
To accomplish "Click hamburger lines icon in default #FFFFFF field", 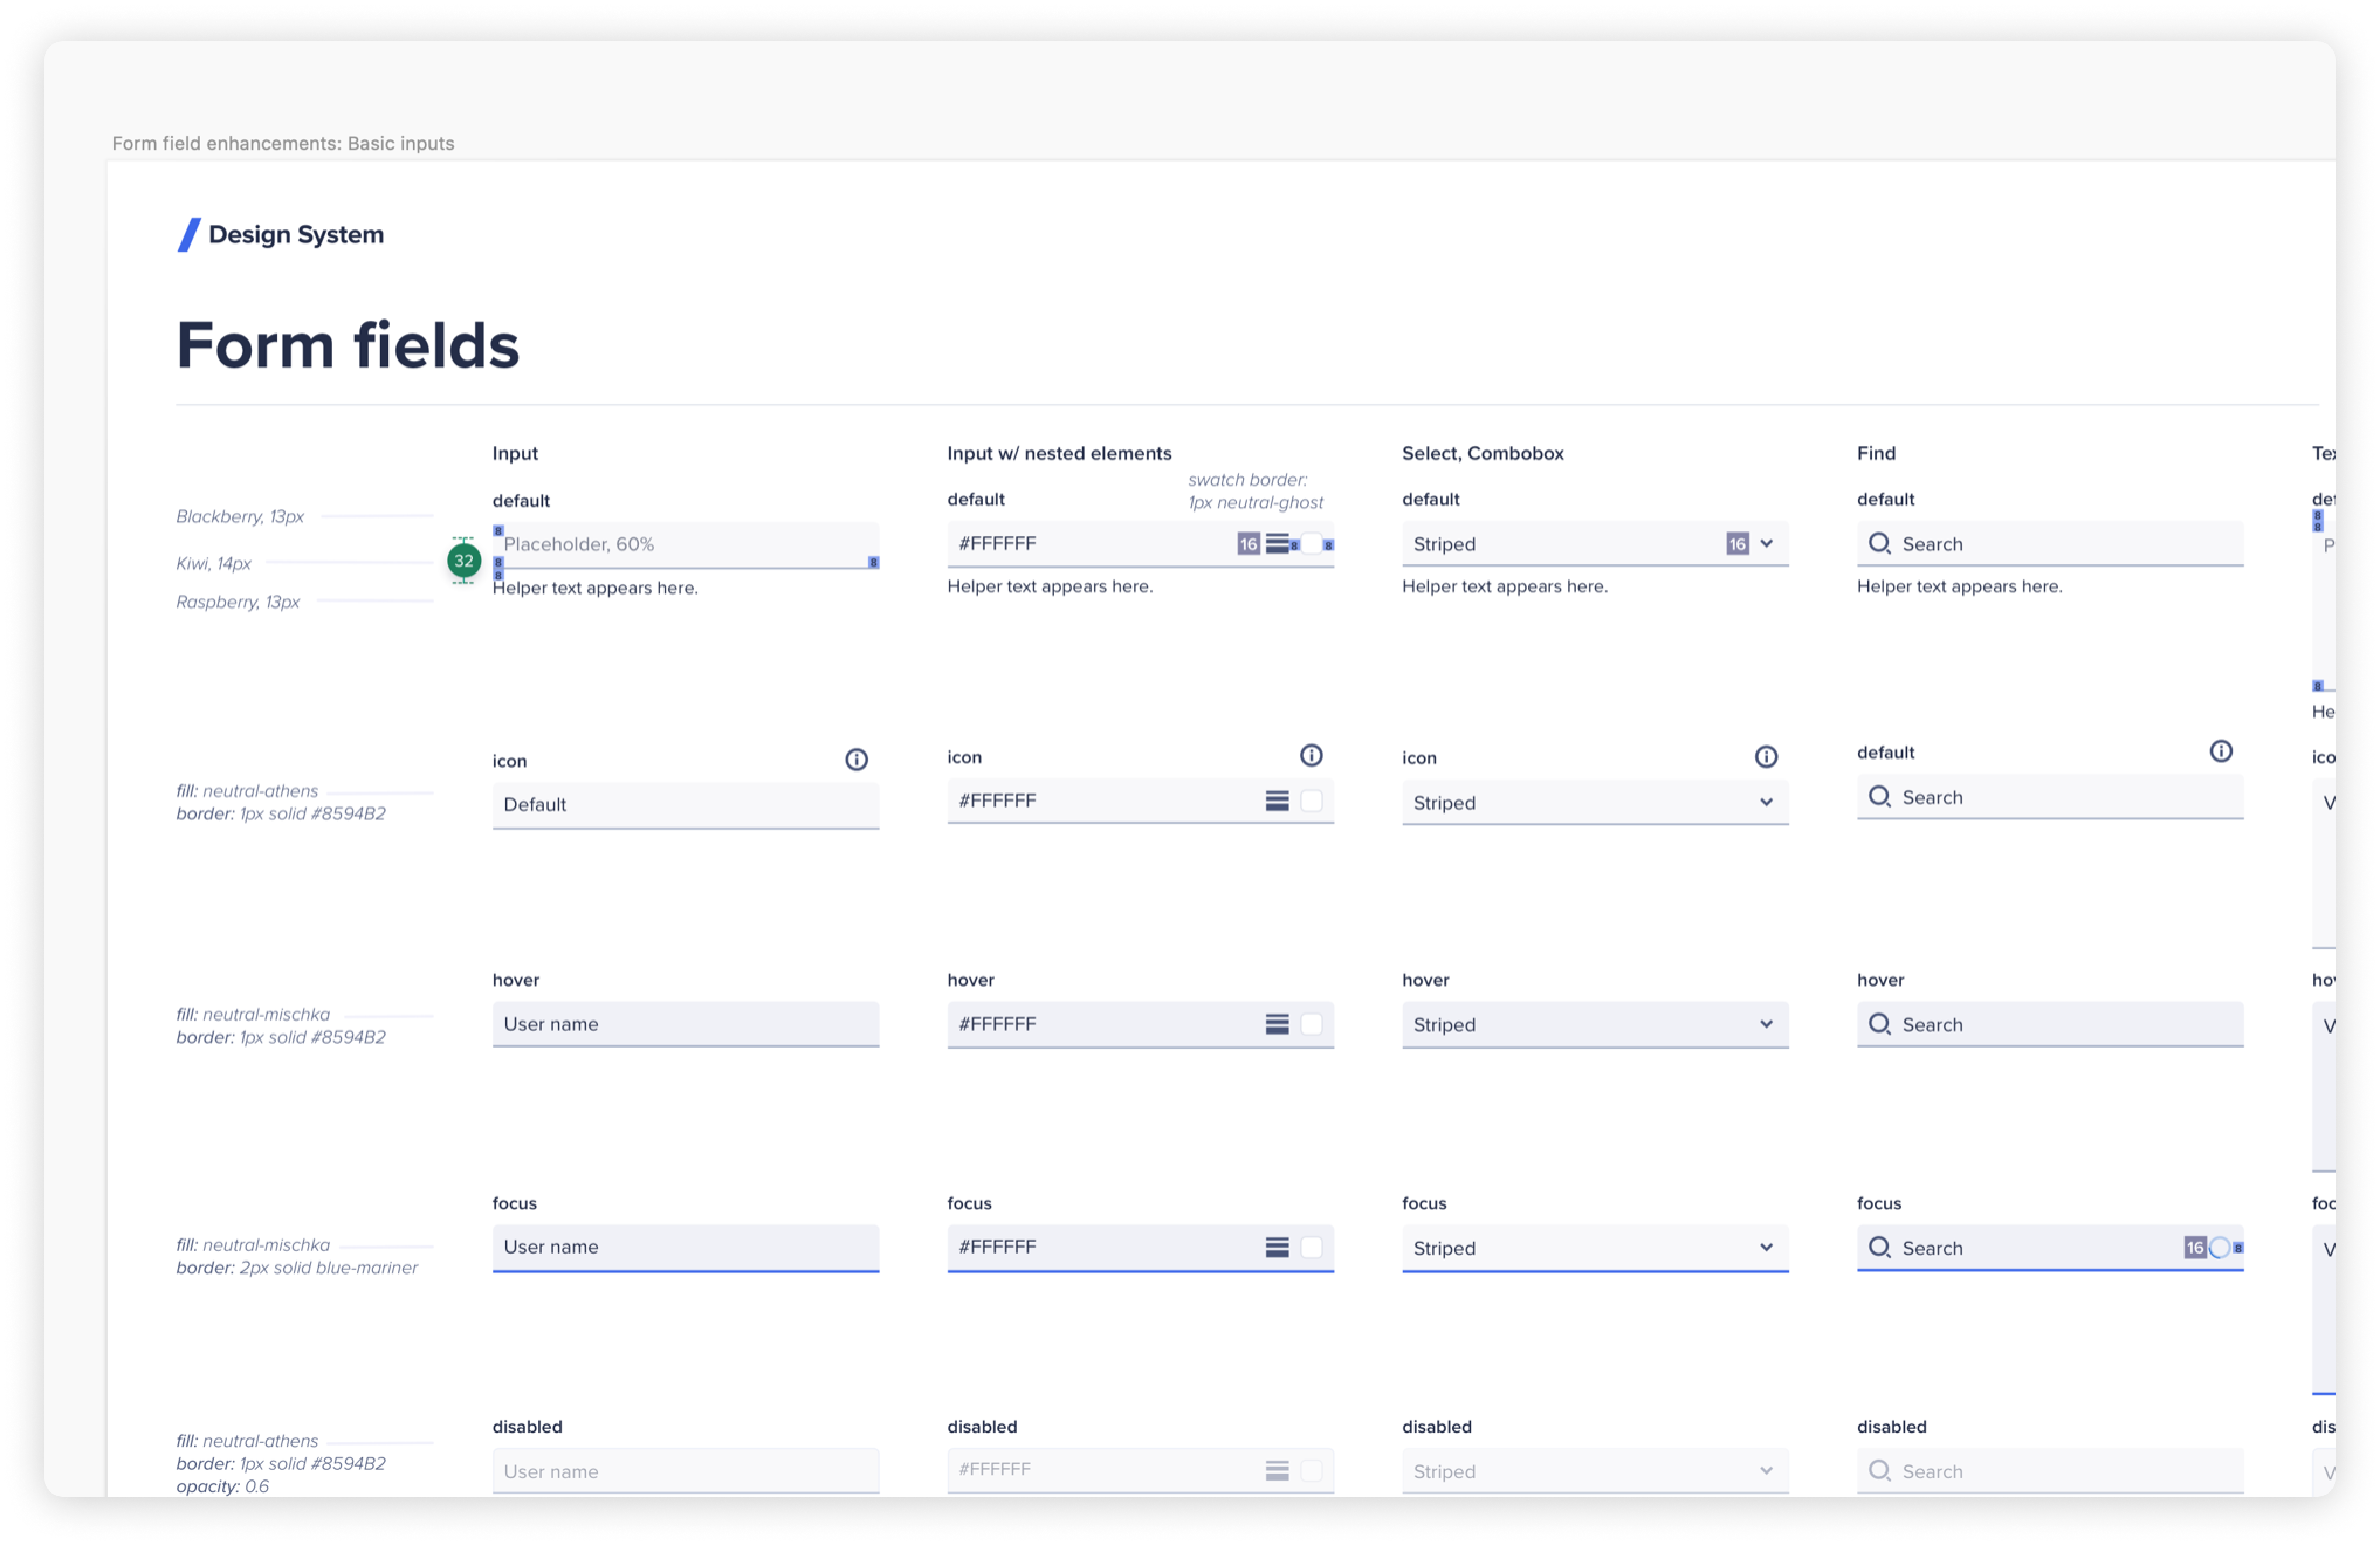I will pos(1277,543).
